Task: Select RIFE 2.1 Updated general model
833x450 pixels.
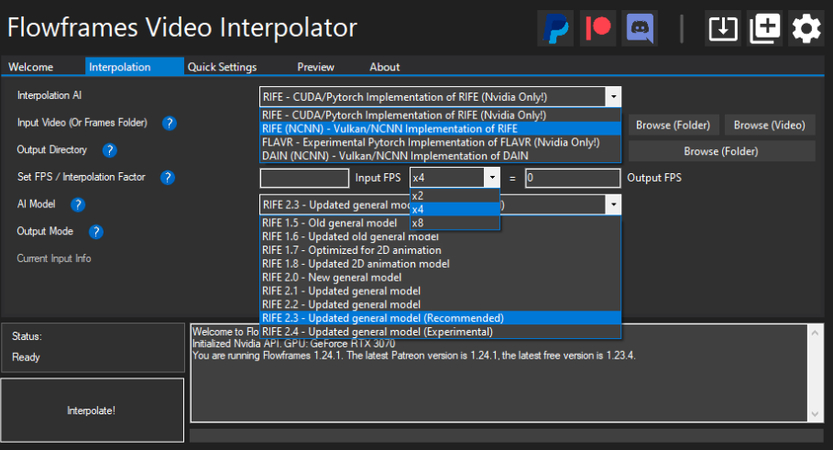Action: (x=440, y=291)
